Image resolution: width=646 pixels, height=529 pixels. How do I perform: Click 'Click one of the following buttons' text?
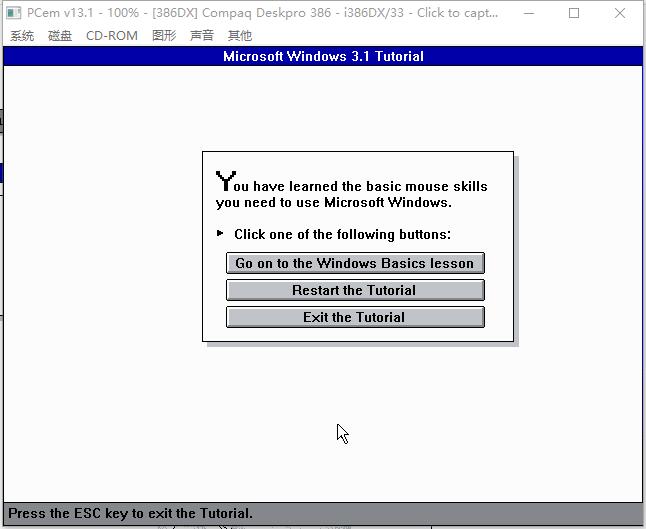click(x=342, y=234)
